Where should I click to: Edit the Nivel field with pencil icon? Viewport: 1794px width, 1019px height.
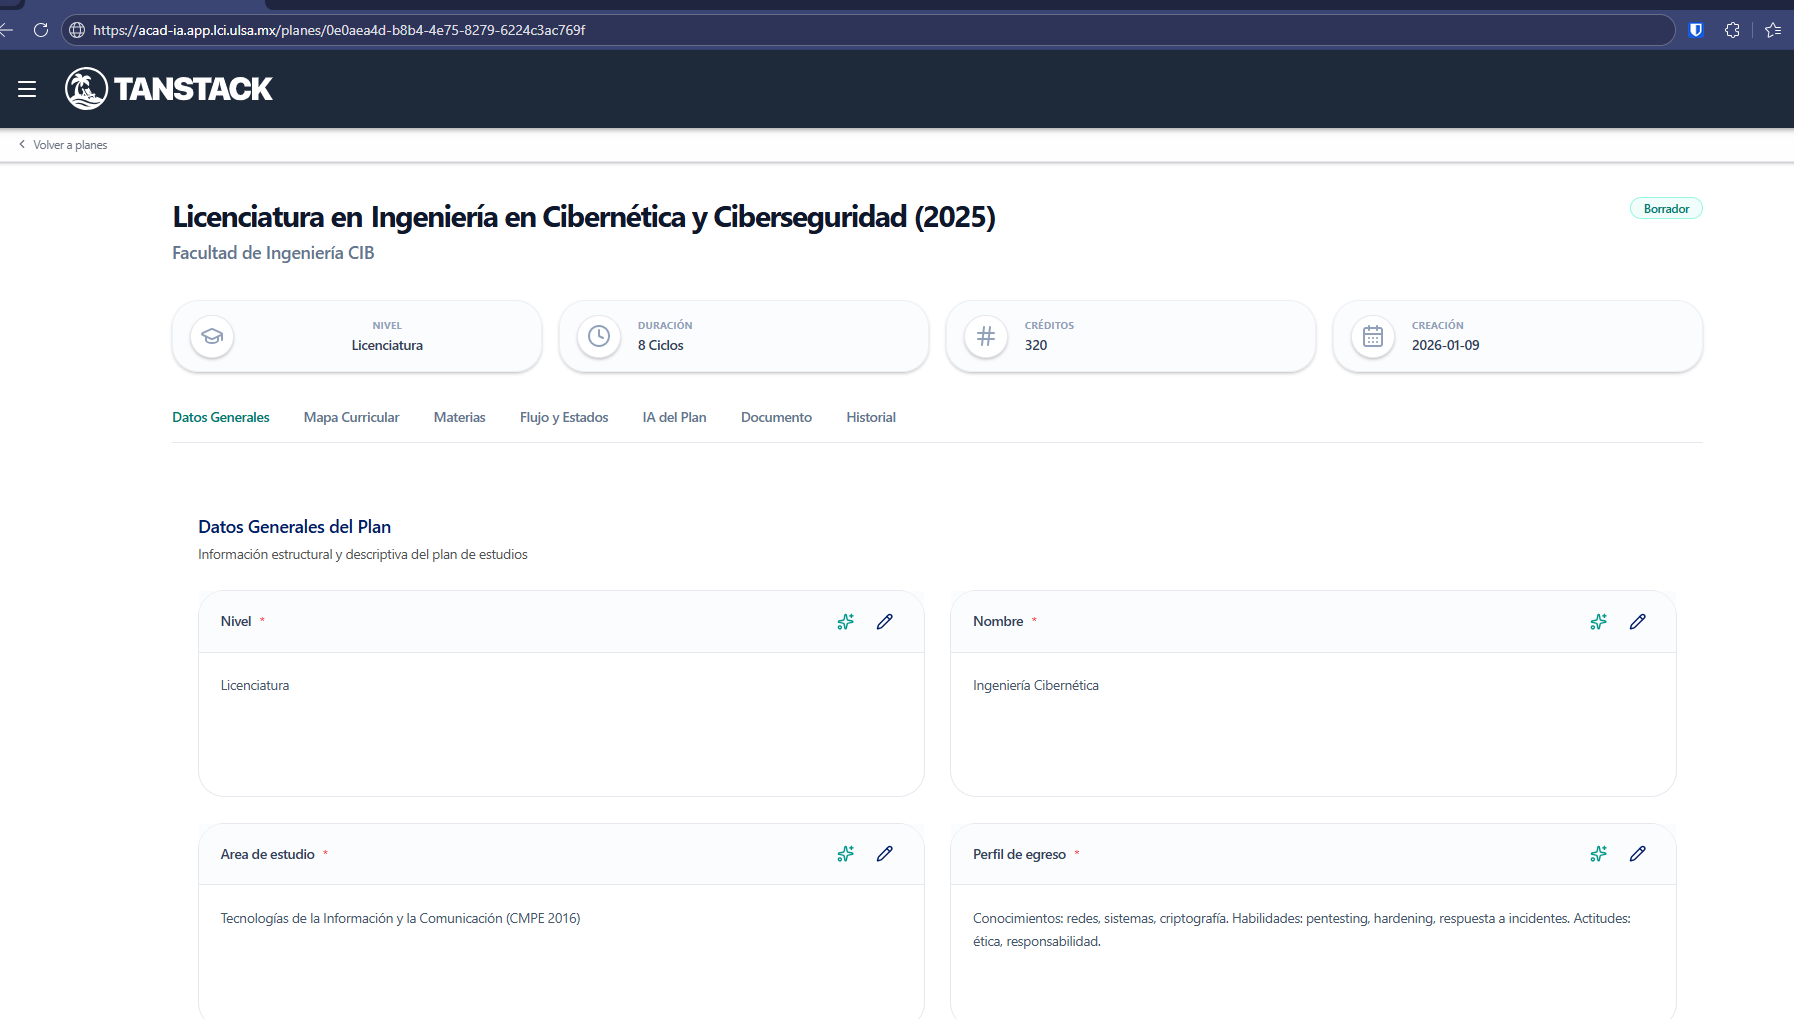(884, 622)
